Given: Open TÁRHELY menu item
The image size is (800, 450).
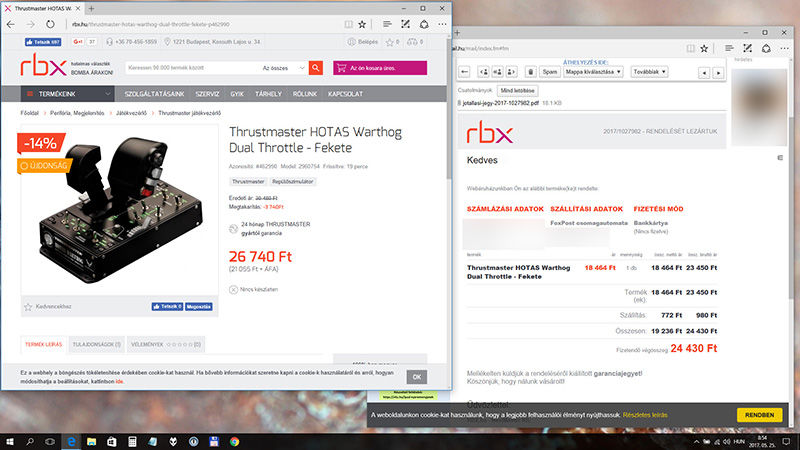Looking at the screenshot, I should click(x=268, y=94).
